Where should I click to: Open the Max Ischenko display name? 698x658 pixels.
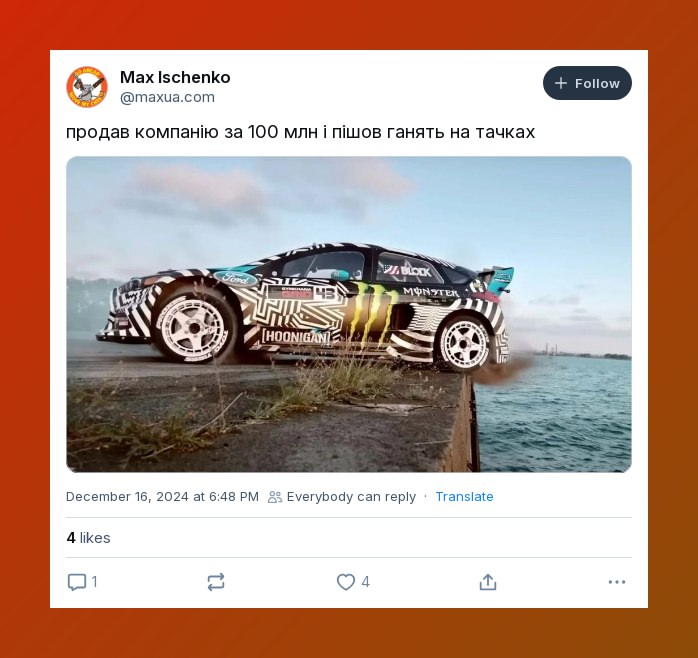(x=175, y=77)
